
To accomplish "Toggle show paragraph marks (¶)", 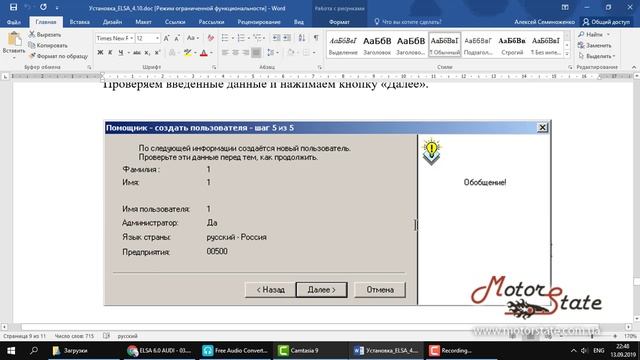I will tap(316, 38).
